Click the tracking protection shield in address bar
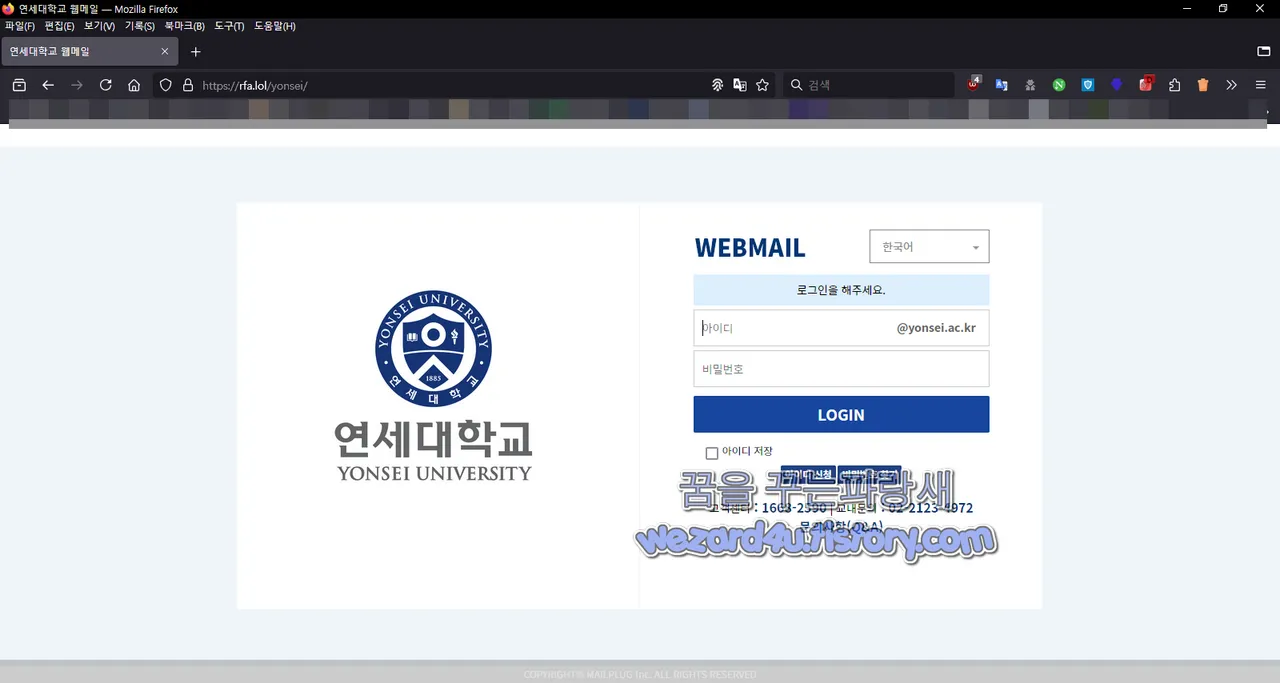The width and height of the screenshot is (1280, 683). [166, 85]
